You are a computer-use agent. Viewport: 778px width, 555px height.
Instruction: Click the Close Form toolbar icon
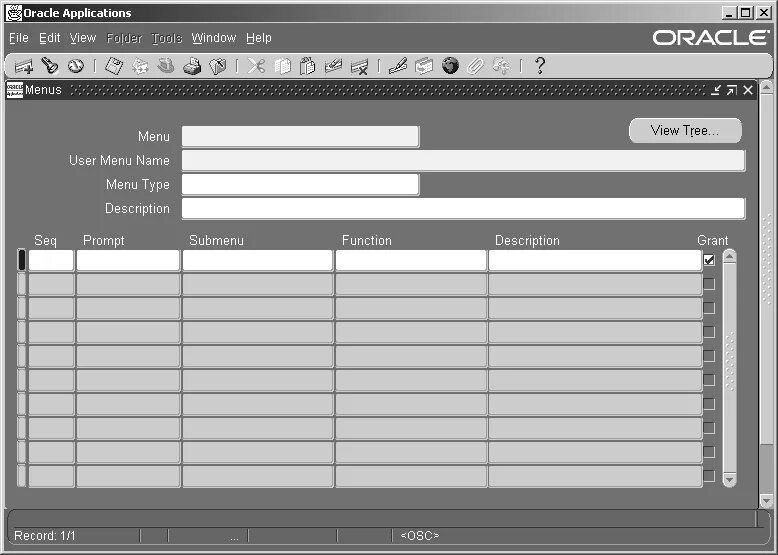tap(218, 65)
